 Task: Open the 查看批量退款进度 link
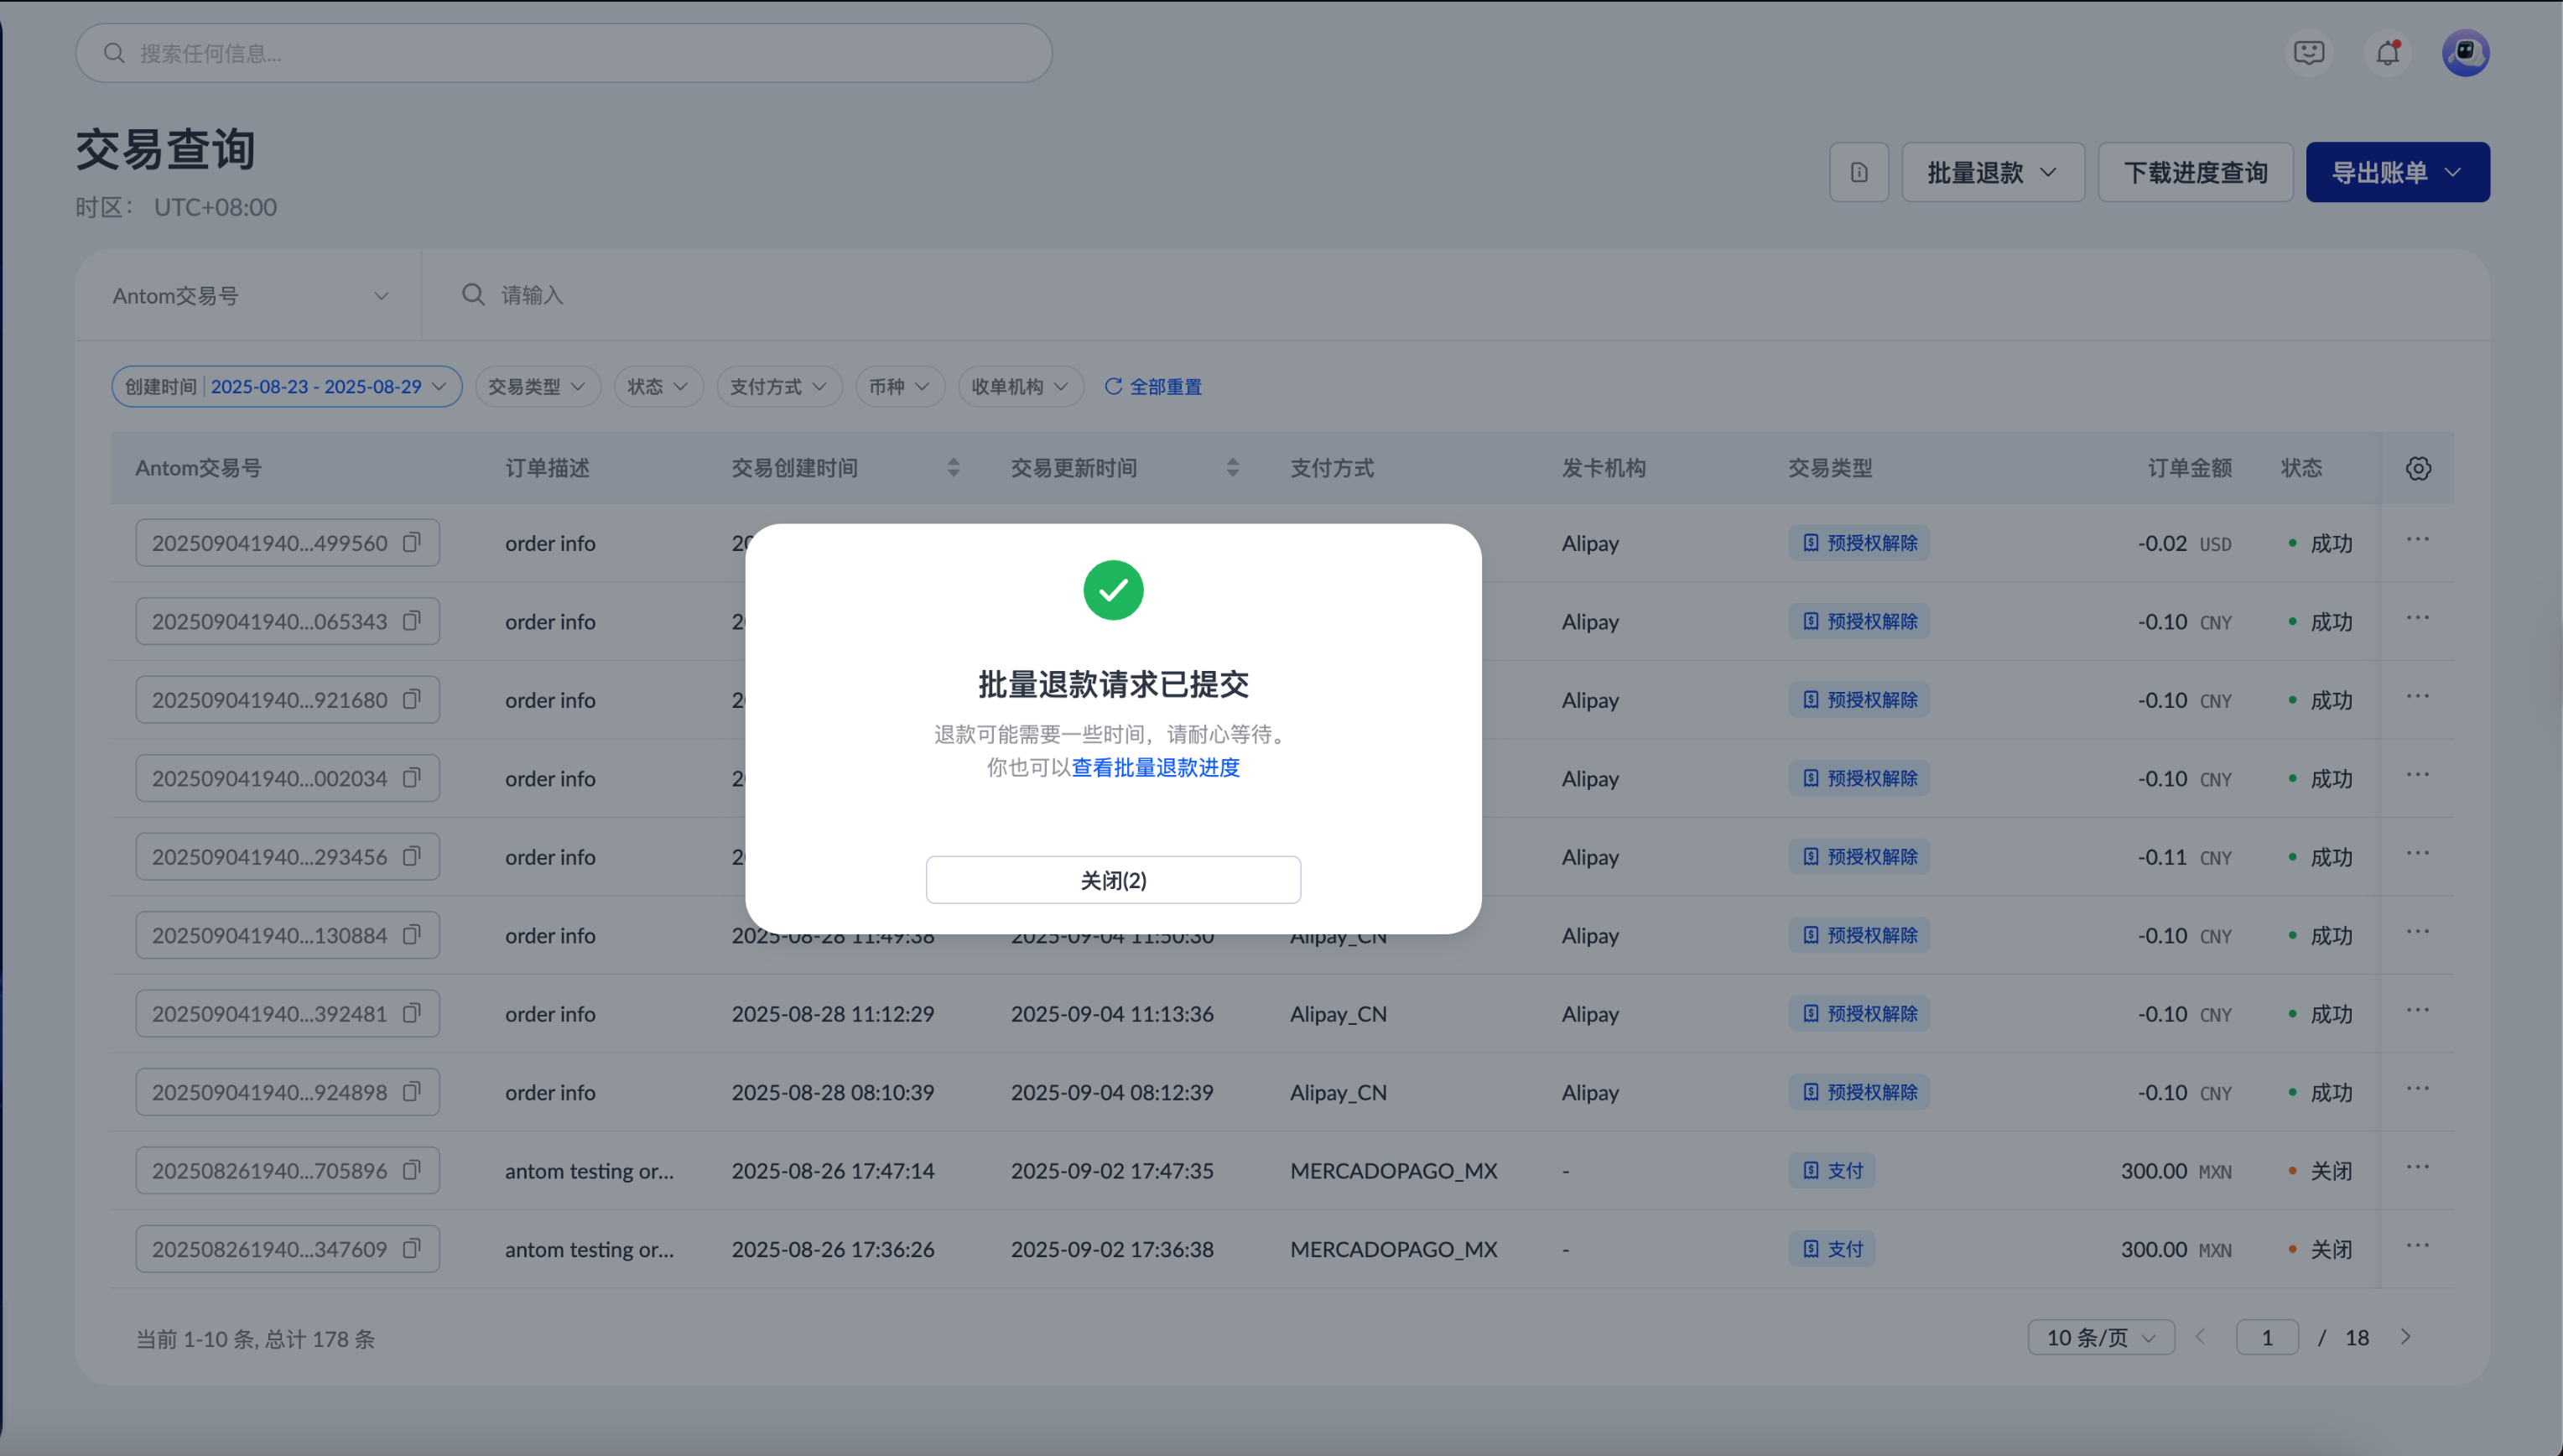(1156, 767)
